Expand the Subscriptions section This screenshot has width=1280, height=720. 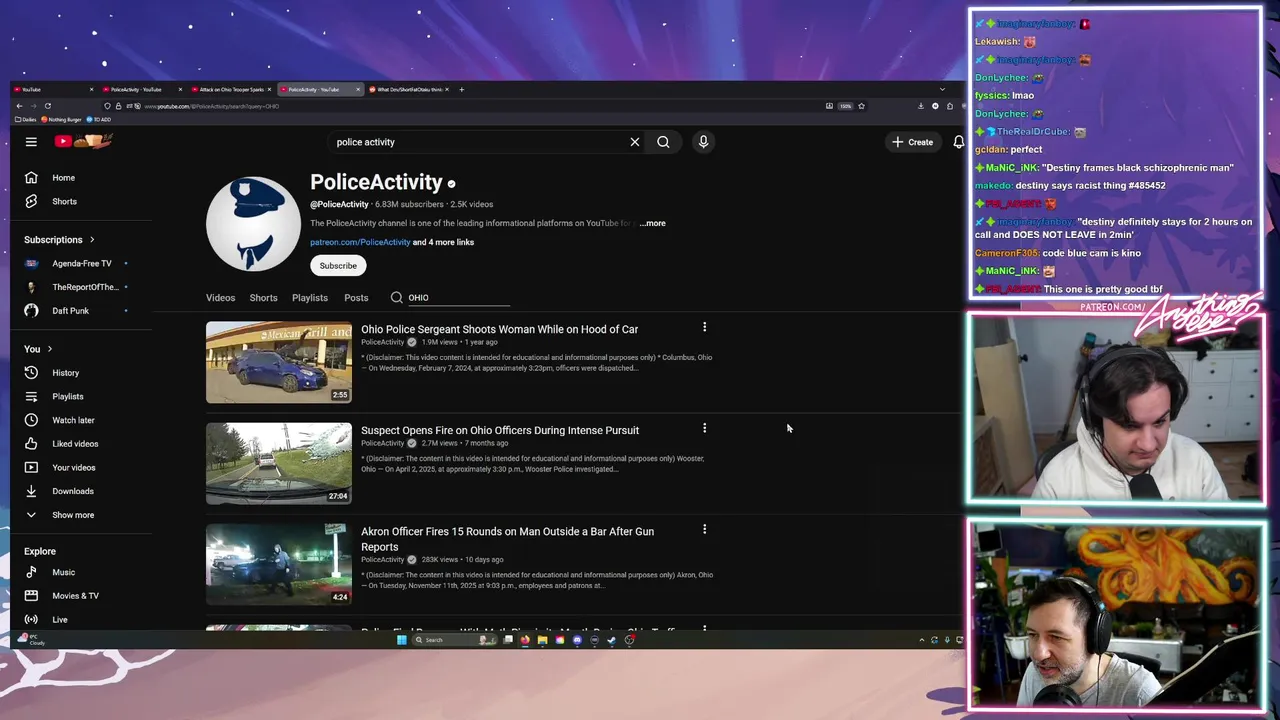[x=59, y=240]
